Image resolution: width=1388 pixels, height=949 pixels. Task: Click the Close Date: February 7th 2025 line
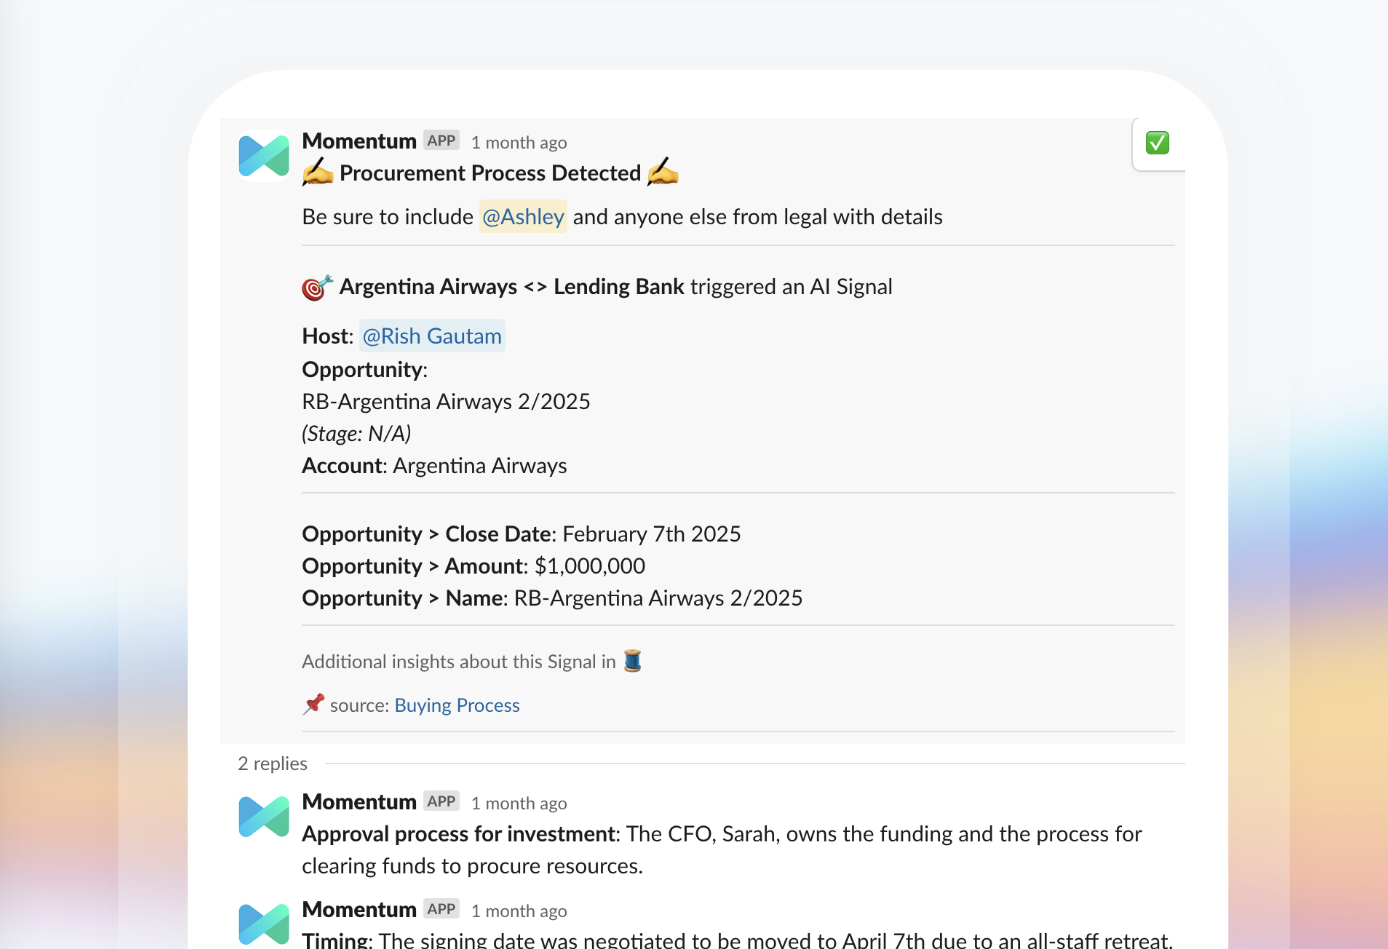point(521,534)
